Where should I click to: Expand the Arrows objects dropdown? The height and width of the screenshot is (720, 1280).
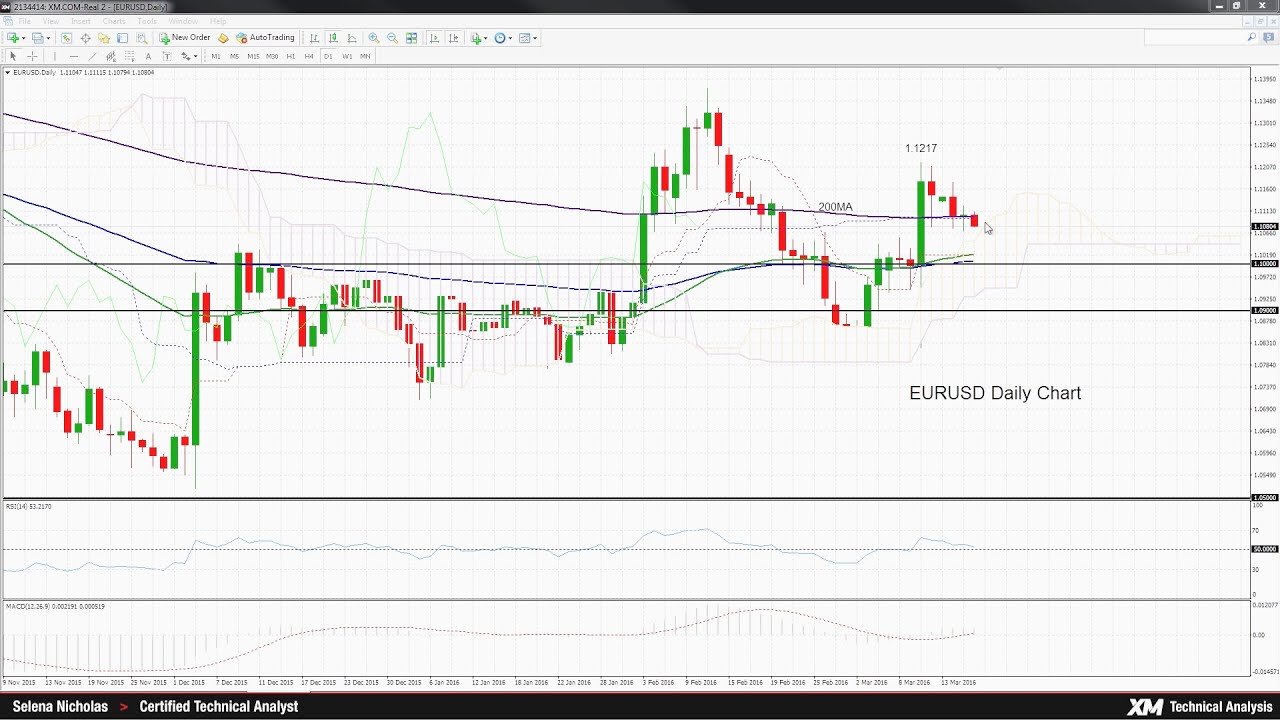[x=196, y=56]
